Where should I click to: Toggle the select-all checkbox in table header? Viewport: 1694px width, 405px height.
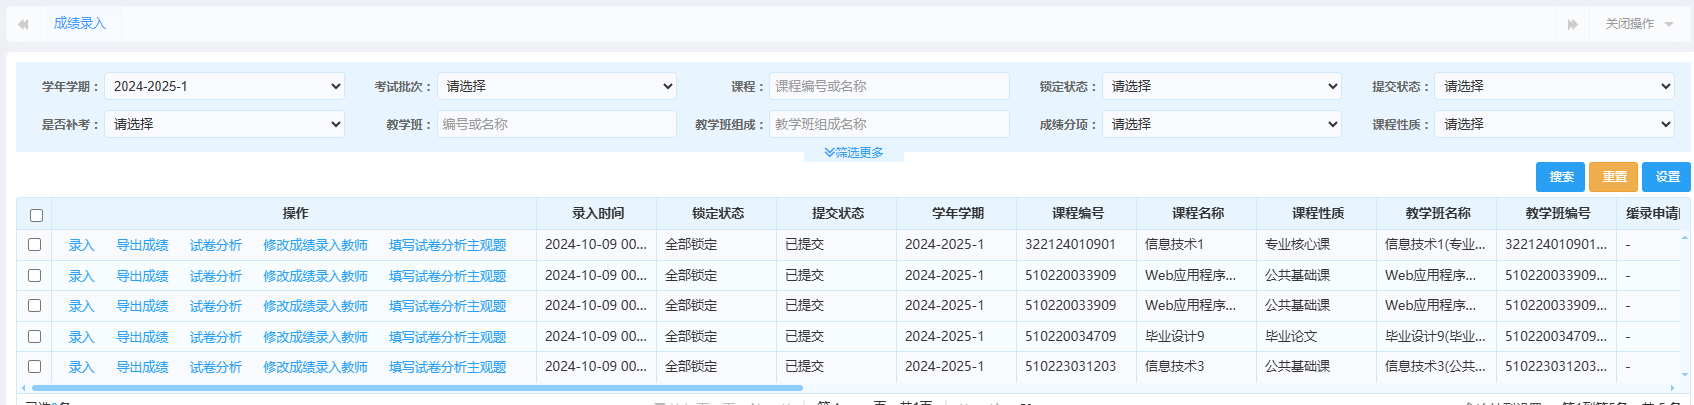click(x=36, y=215)
